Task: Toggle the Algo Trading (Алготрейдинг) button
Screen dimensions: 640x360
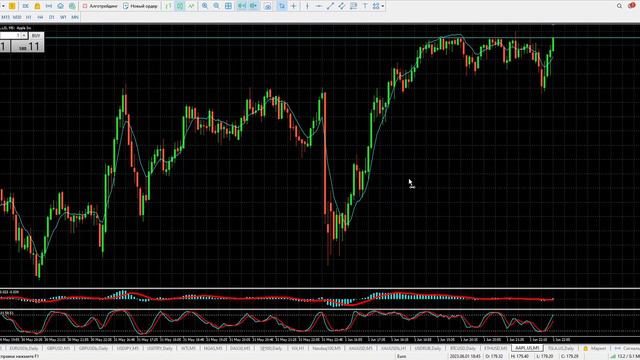Action: (x=100, y=6)
